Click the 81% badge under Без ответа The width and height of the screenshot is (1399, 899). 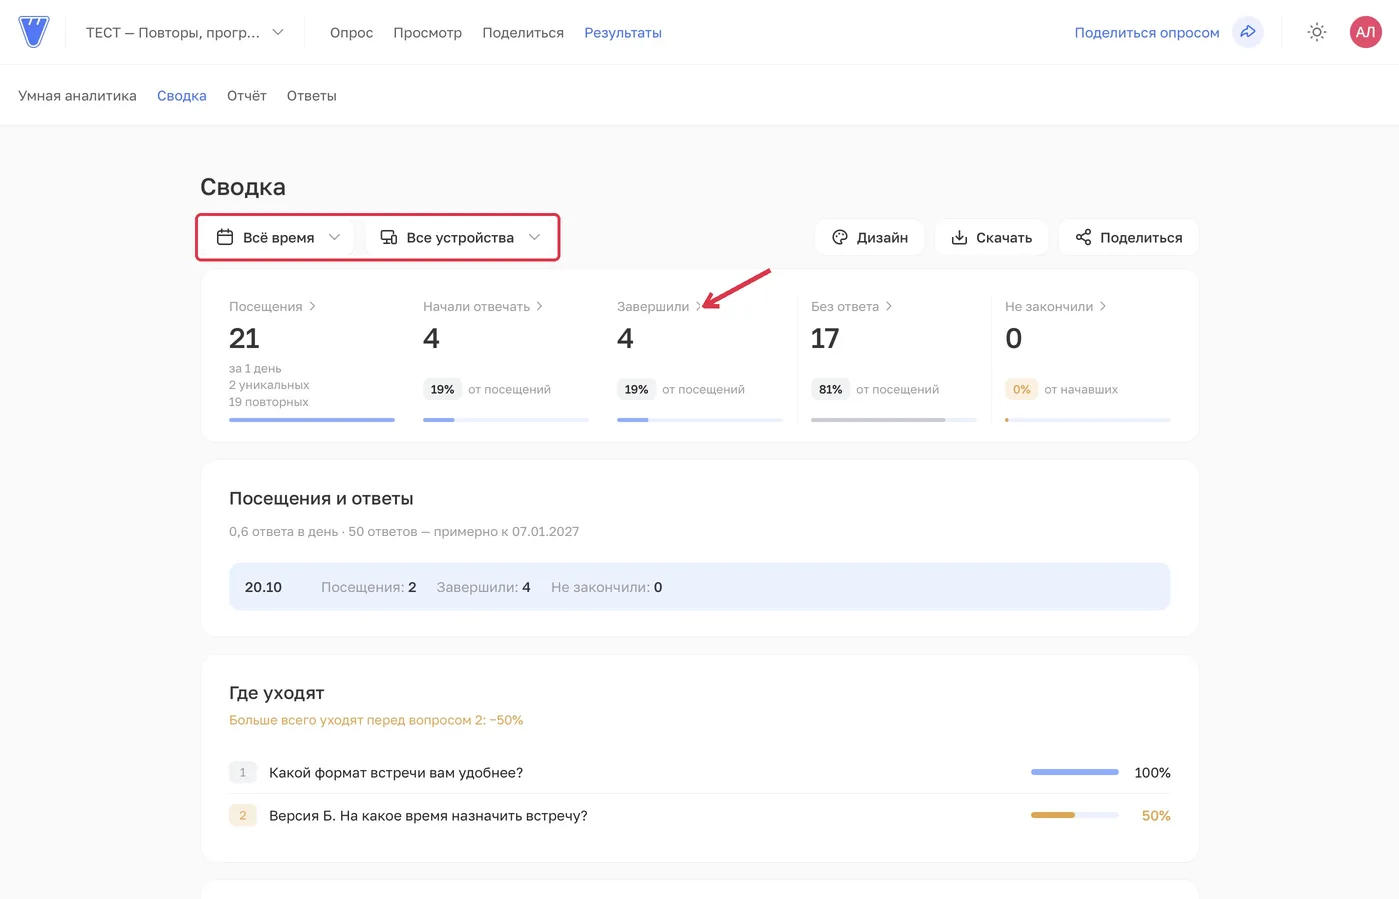coord(830,389)
